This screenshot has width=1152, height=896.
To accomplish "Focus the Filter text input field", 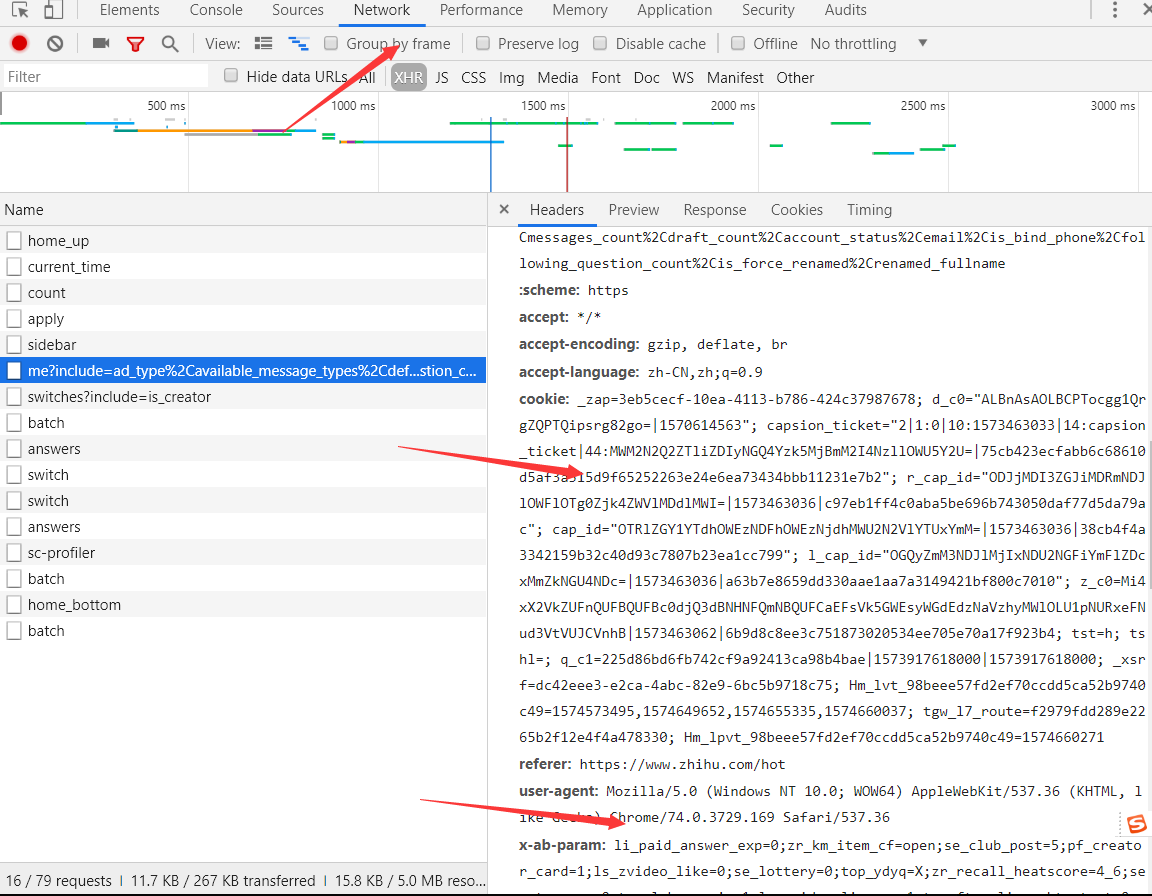I will tap(105, 76).
